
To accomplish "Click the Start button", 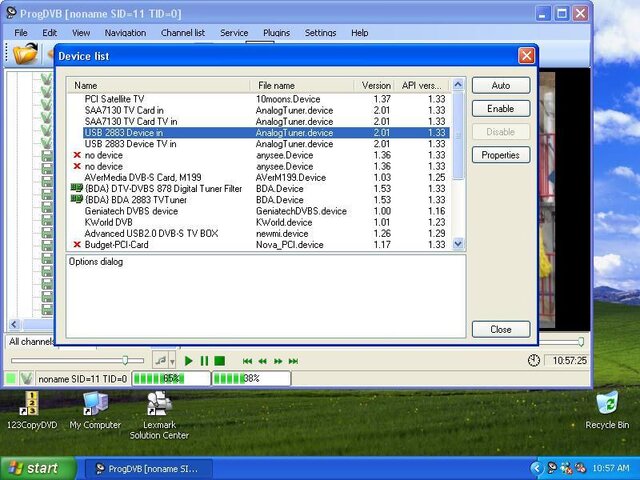I will pos(38,468).
